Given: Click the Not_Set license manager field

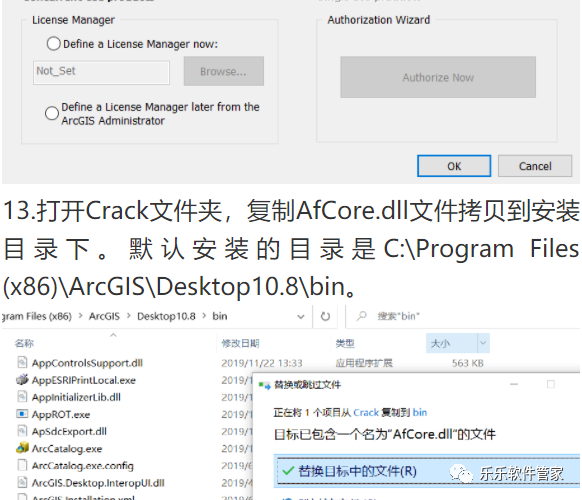Looking at the screenshot, I should (101, 72).
